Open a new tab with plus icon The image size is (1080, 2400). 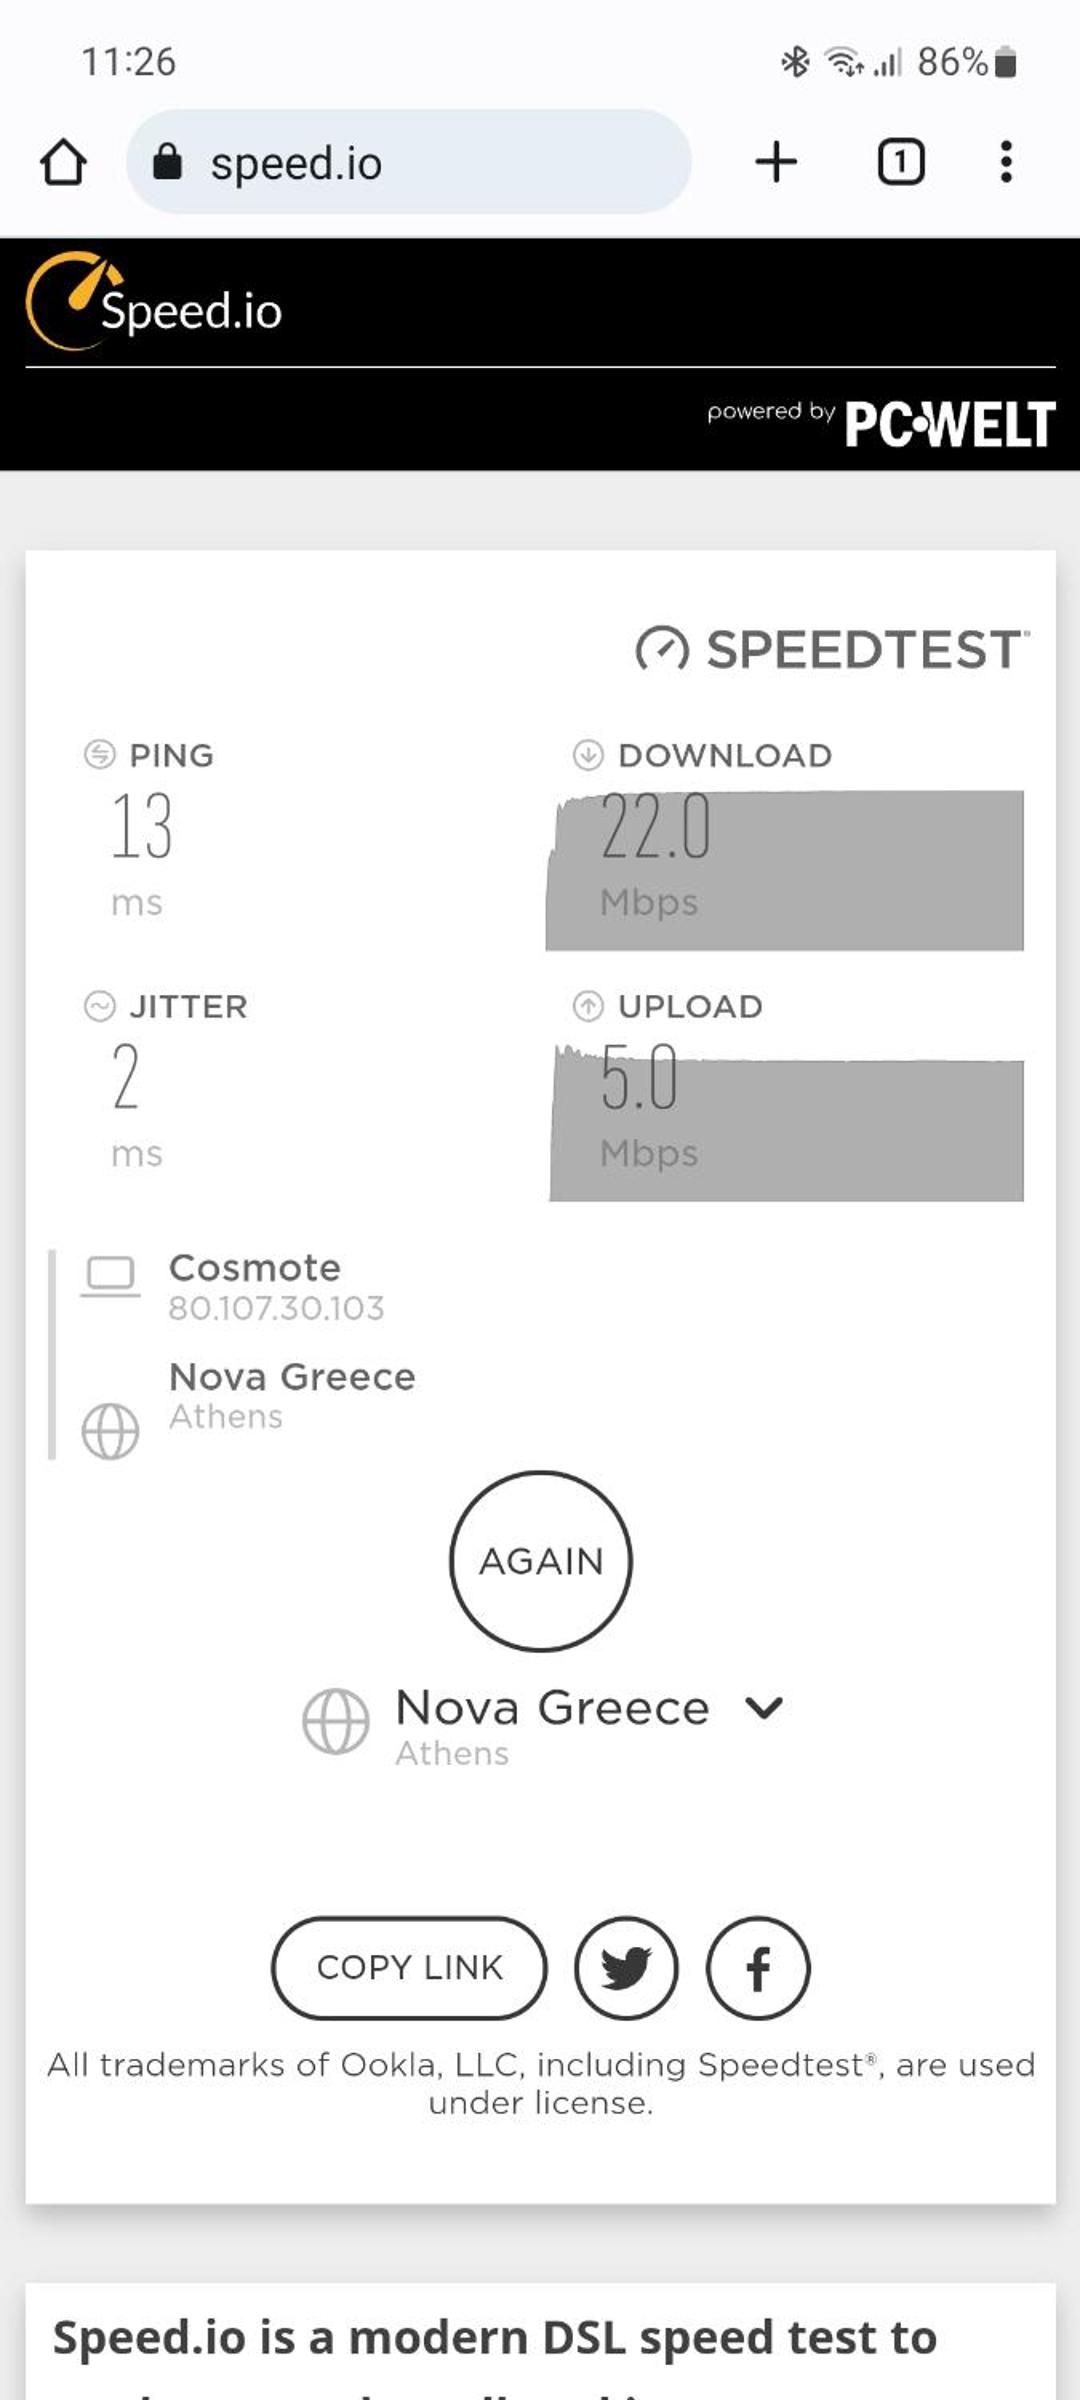click(776, 162)
